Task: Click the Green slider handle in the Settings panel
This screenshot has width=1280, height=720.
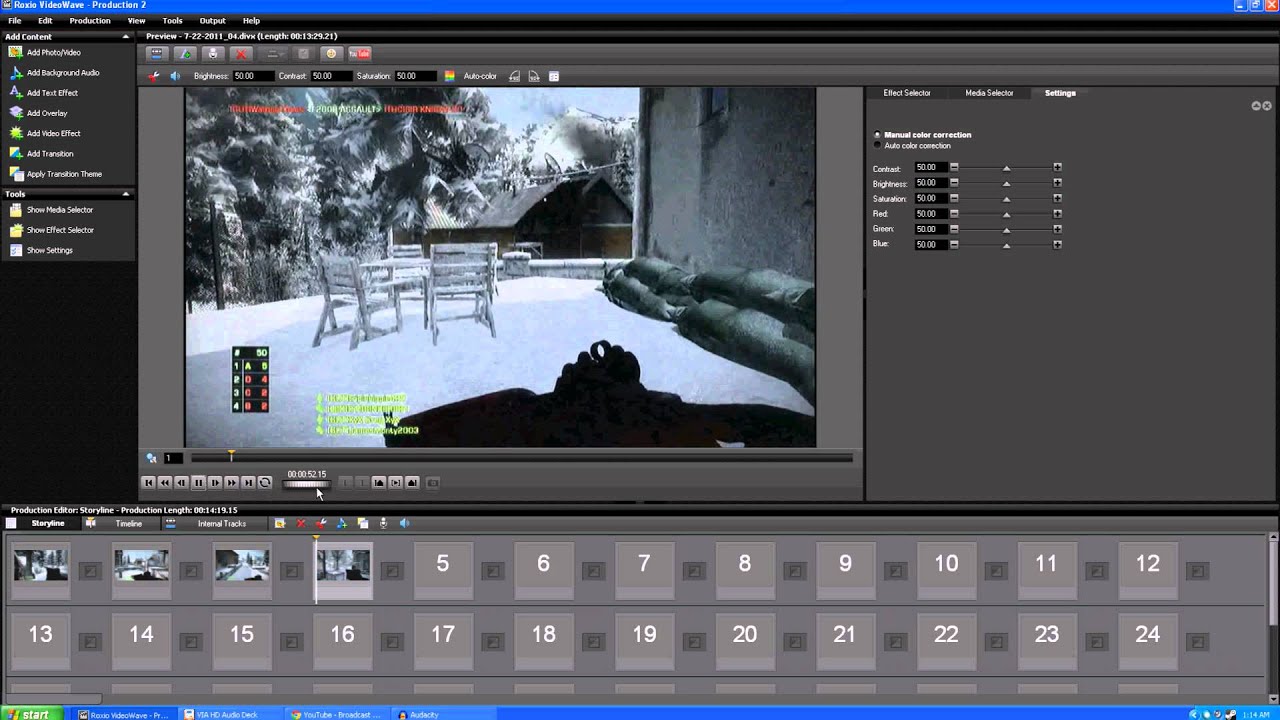Action: pyautogui.click(x=1006, y=230)
